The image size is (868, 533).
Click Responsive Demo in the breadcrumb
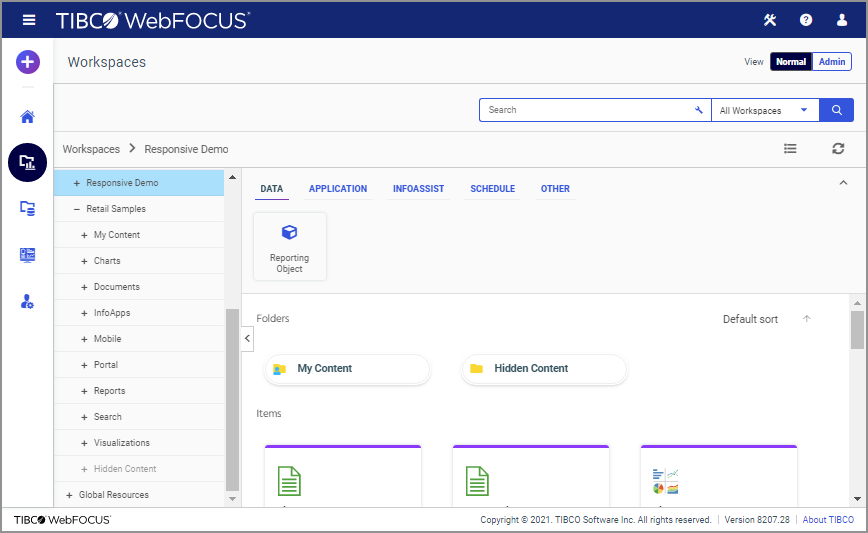coord(186,149)
